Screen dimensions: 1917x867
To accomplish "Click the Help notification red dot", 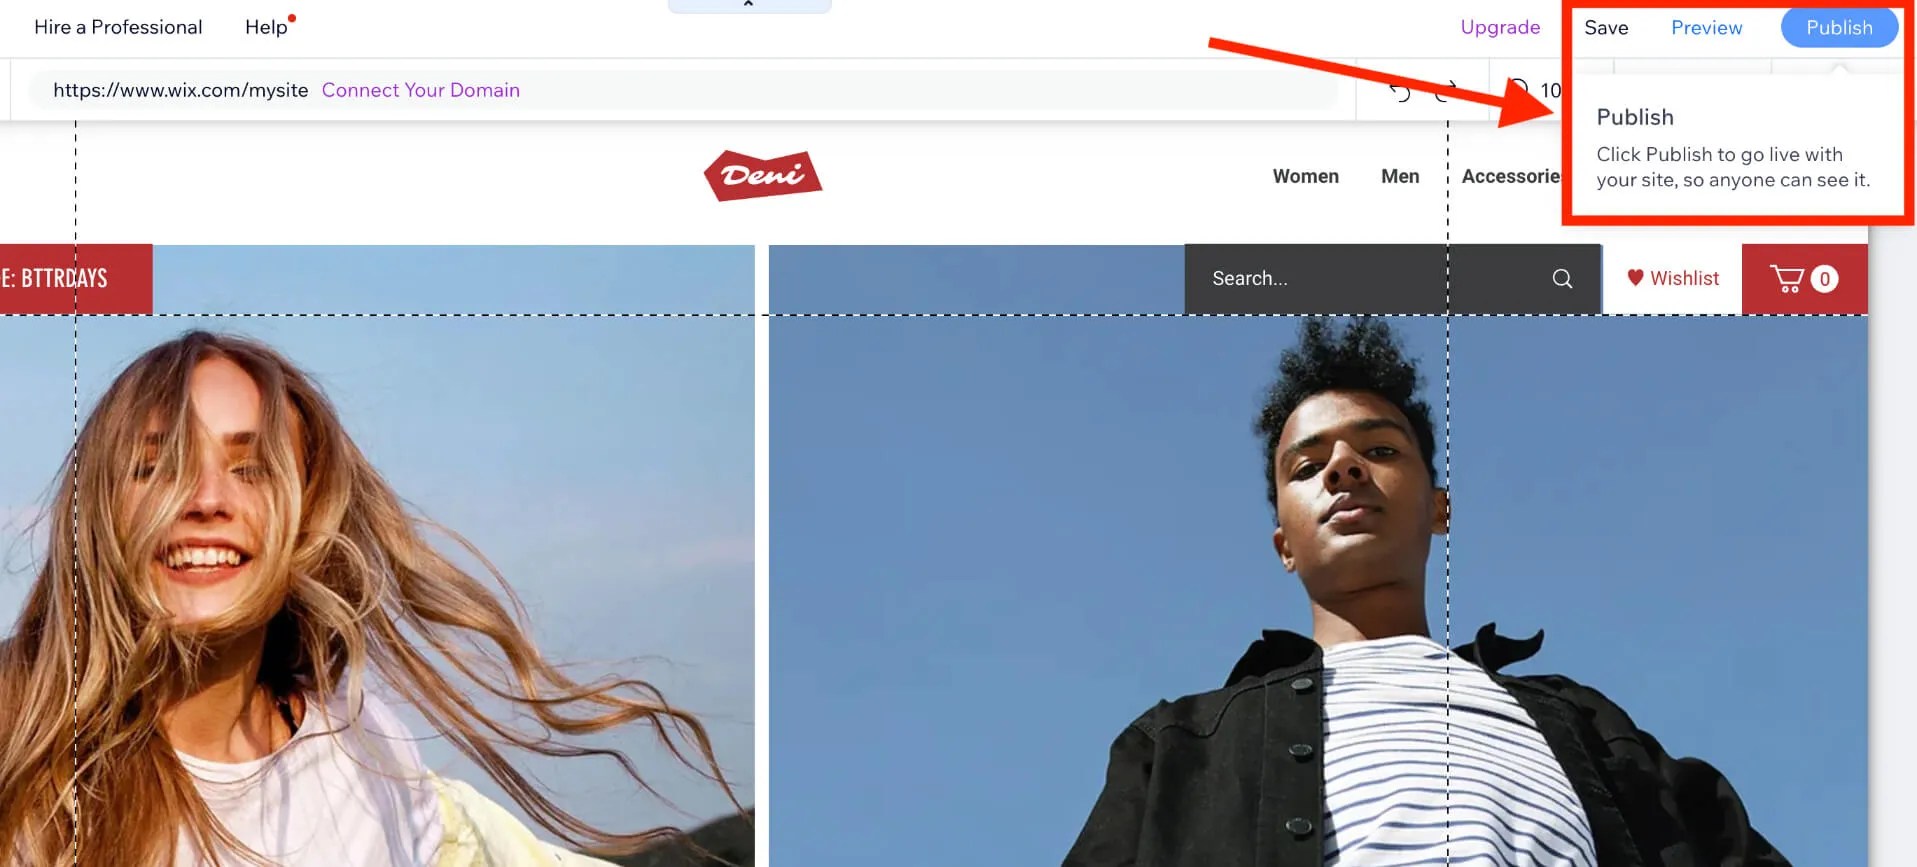I will (x=292, y=18).
